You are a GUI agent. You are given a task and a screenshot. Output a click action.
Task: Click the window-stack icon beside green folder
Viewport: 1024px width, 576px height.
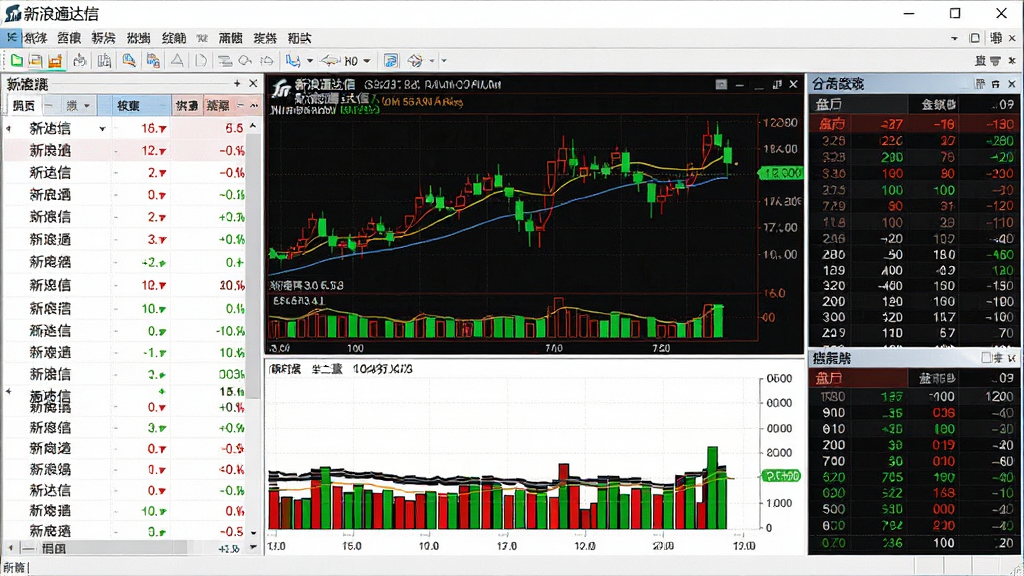click(35, 61)
